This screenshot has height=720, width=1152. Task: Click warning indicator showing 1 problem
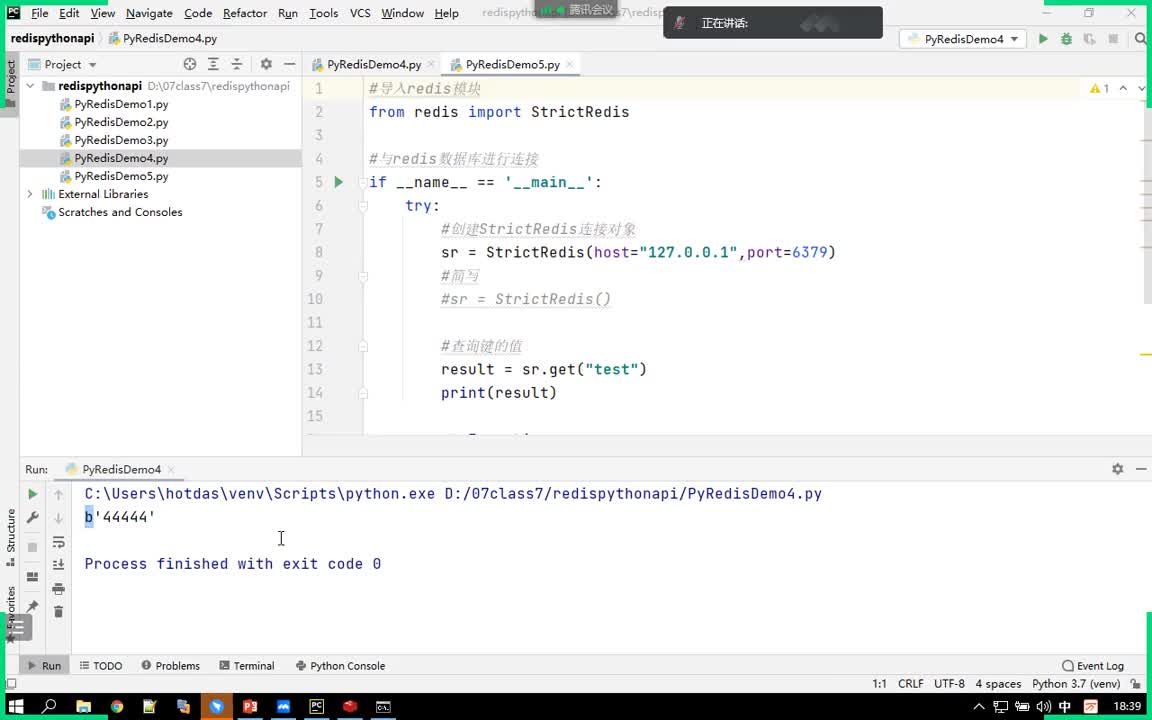(x=1100, y=88)
